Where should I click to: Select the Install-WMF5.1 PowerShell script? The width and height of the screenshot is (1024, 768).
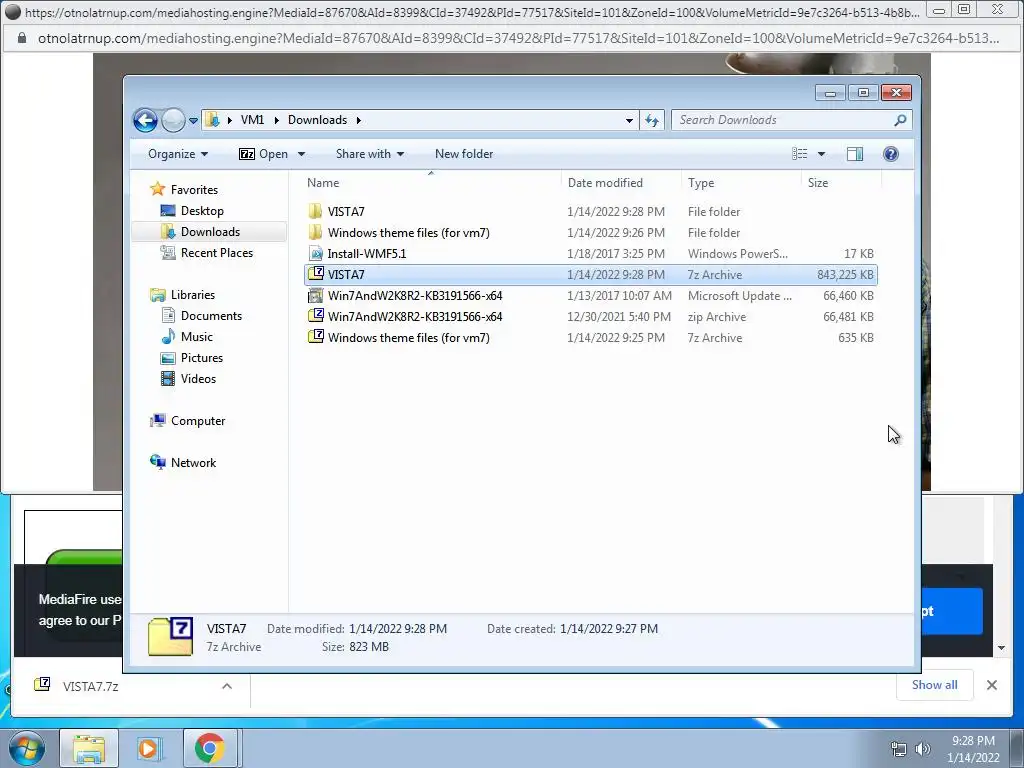point(590,253)
